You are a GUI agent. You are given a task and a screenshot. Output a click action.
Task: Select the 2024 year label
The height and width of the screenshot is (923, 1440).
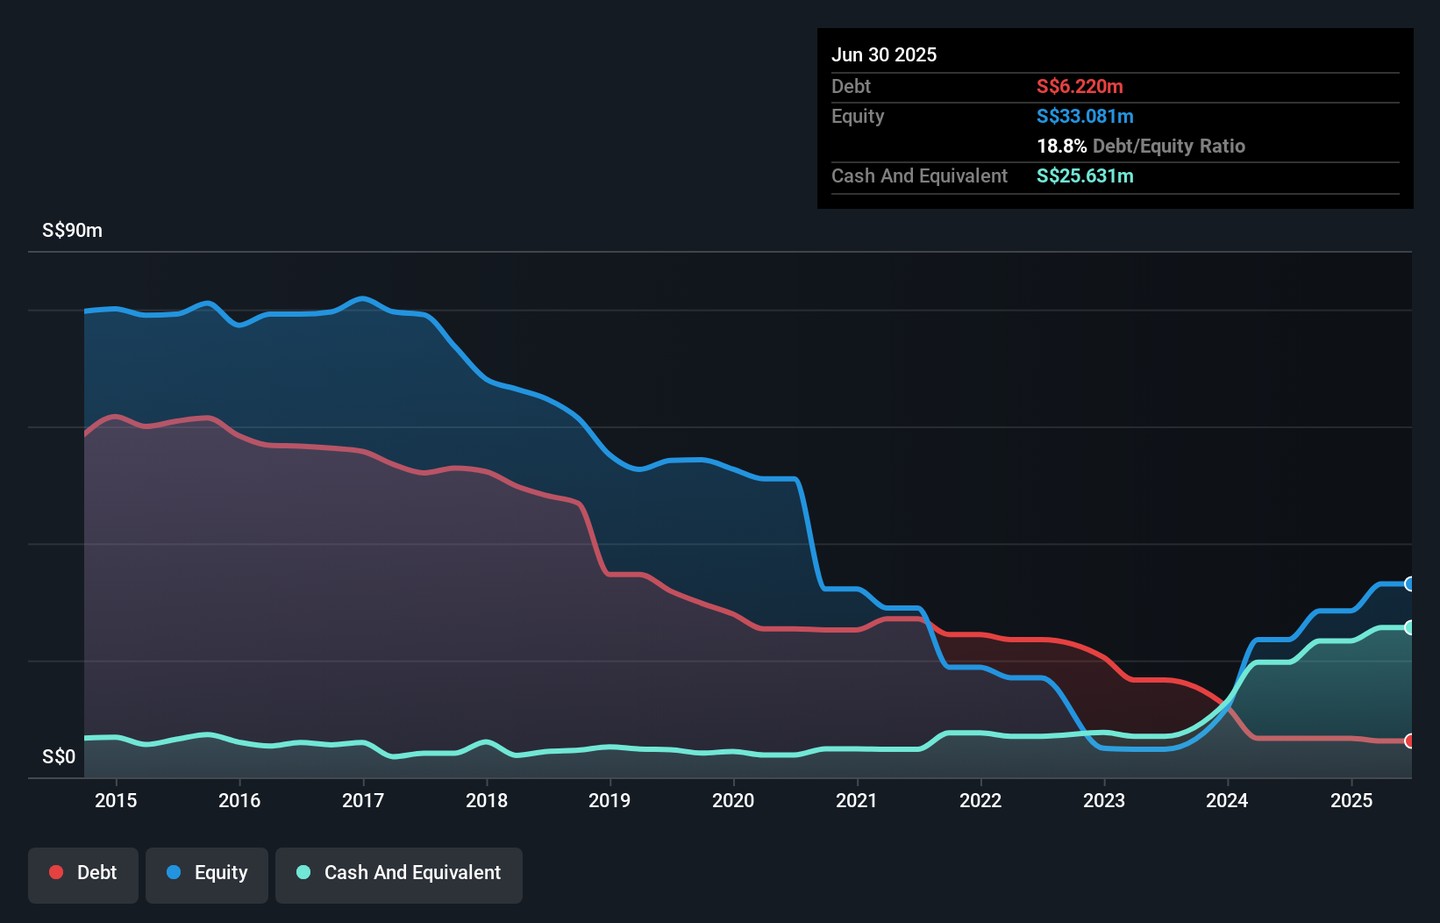1227,800
